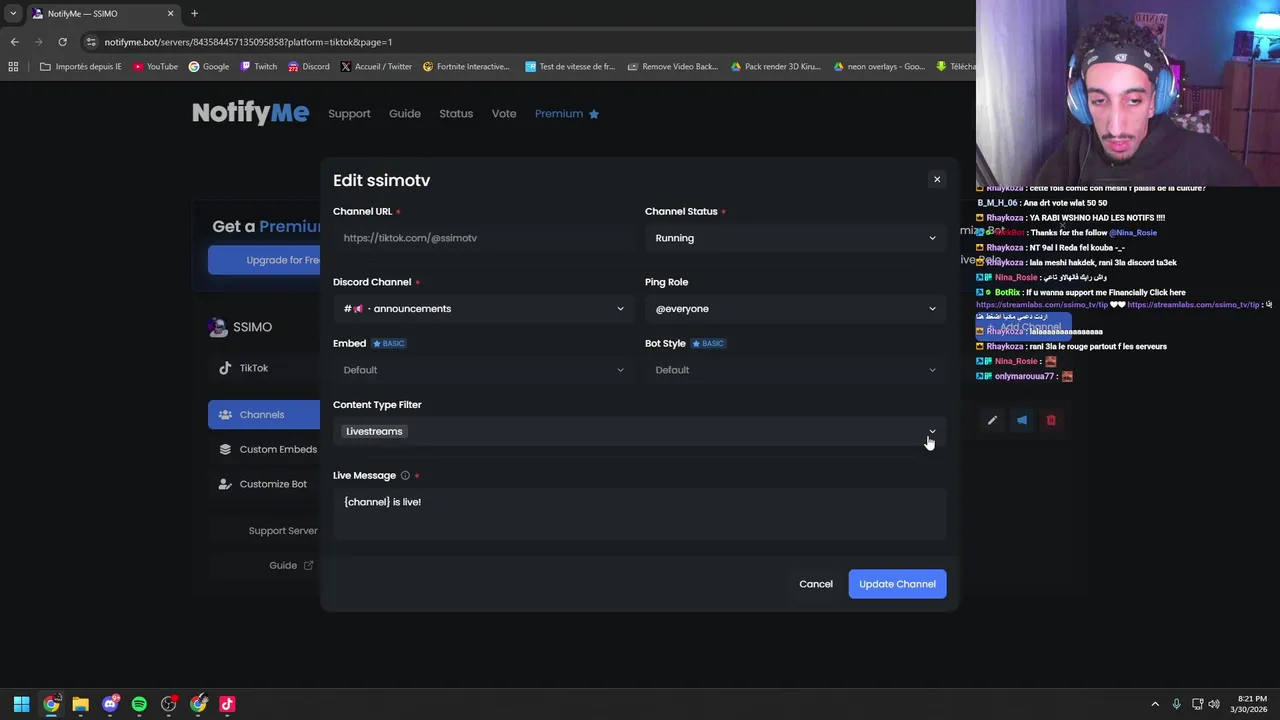This screenshot has width=1280, height=720.
Task: Click the red trash delete icon
Action: [x=1051, y=420]
